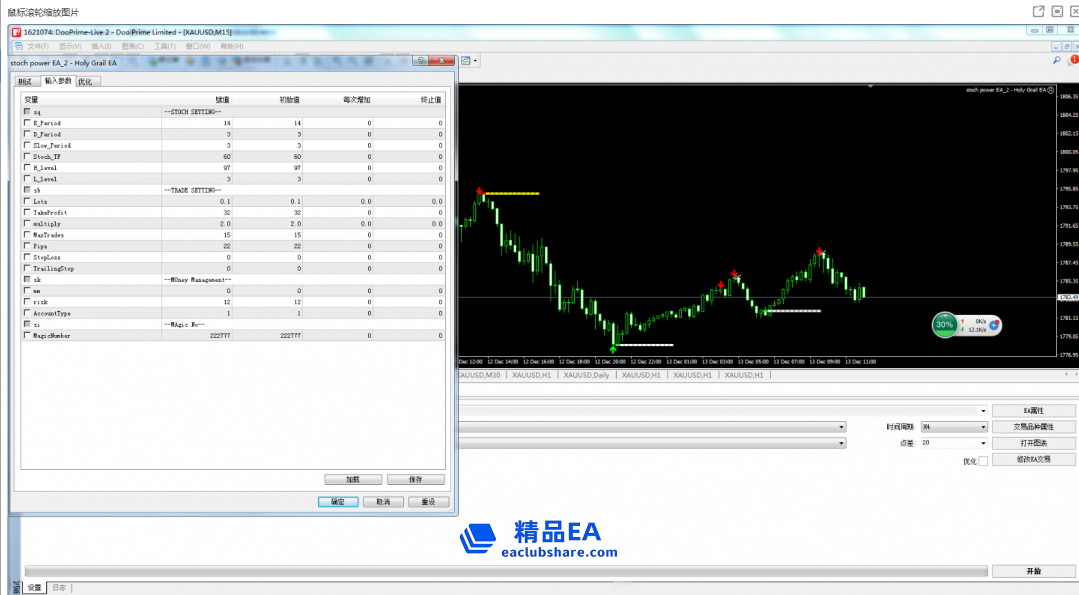Click the search magnifier icon in toolbar

click(x=1056, y=61)
